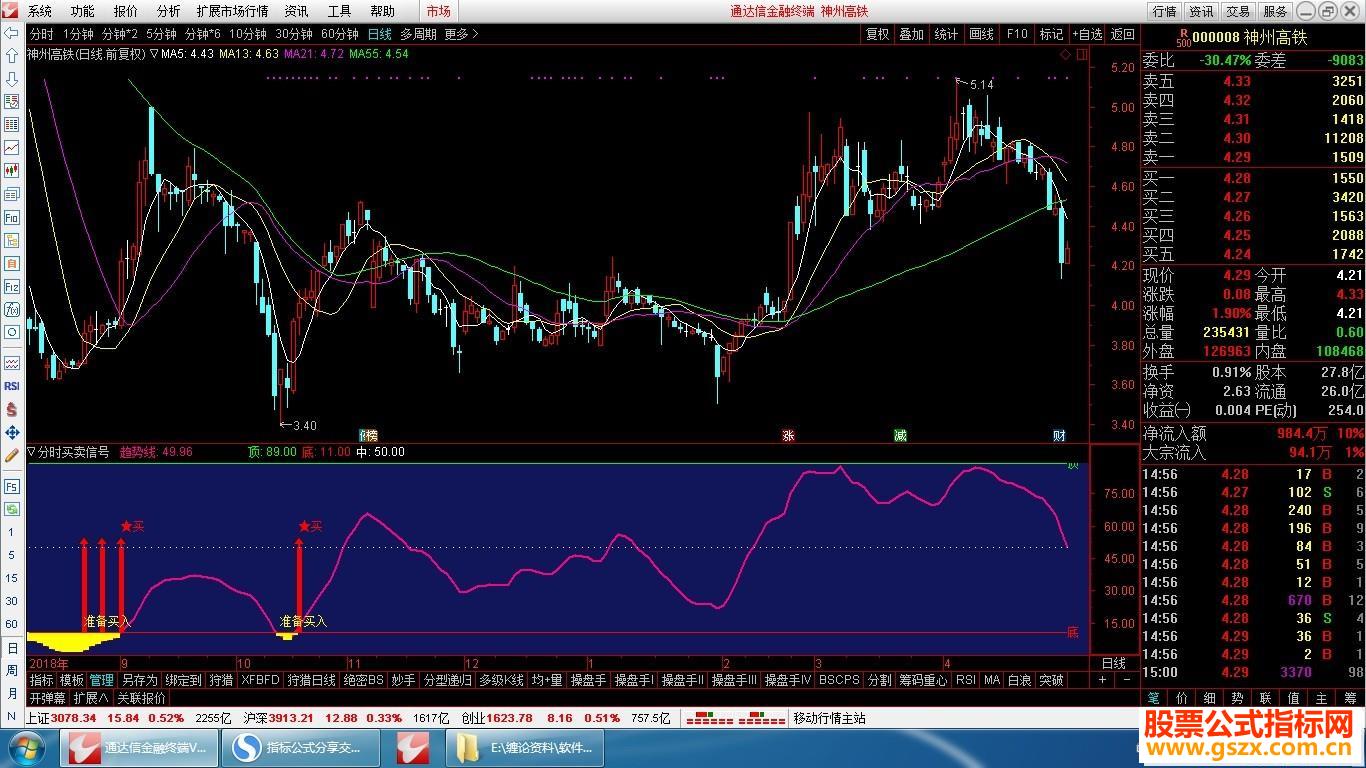Switch to 分时 period tab
The image size is (1366, 768).
[x=42, y=33]
